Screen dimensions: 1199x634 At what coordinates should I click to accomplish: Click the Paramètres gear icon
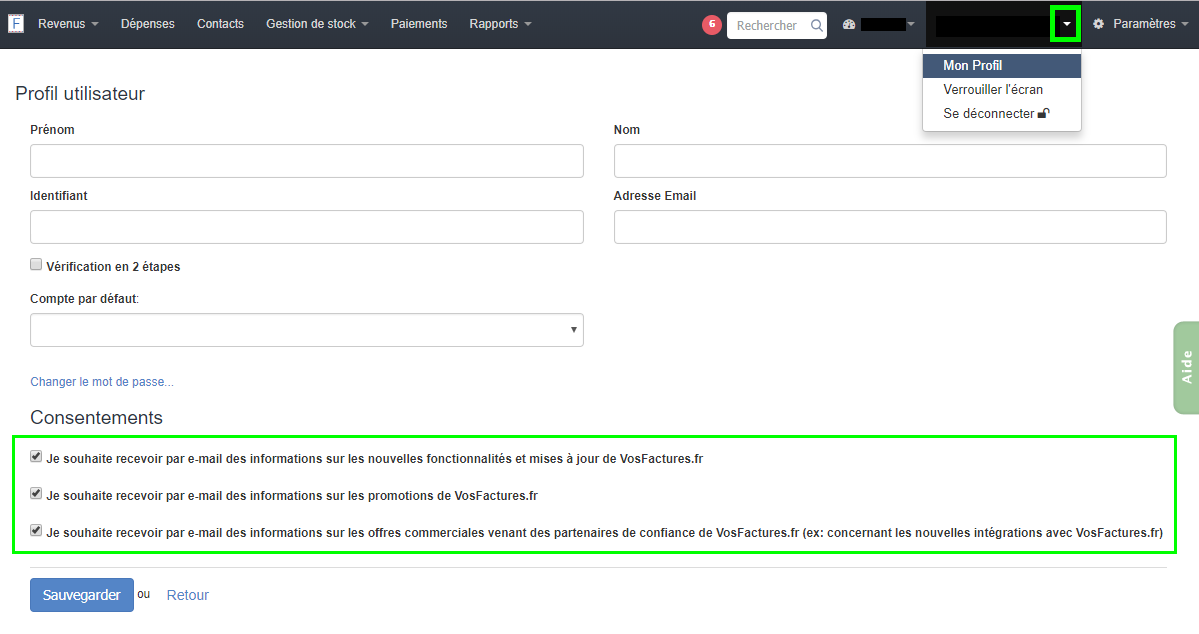tap(1098, 24)
